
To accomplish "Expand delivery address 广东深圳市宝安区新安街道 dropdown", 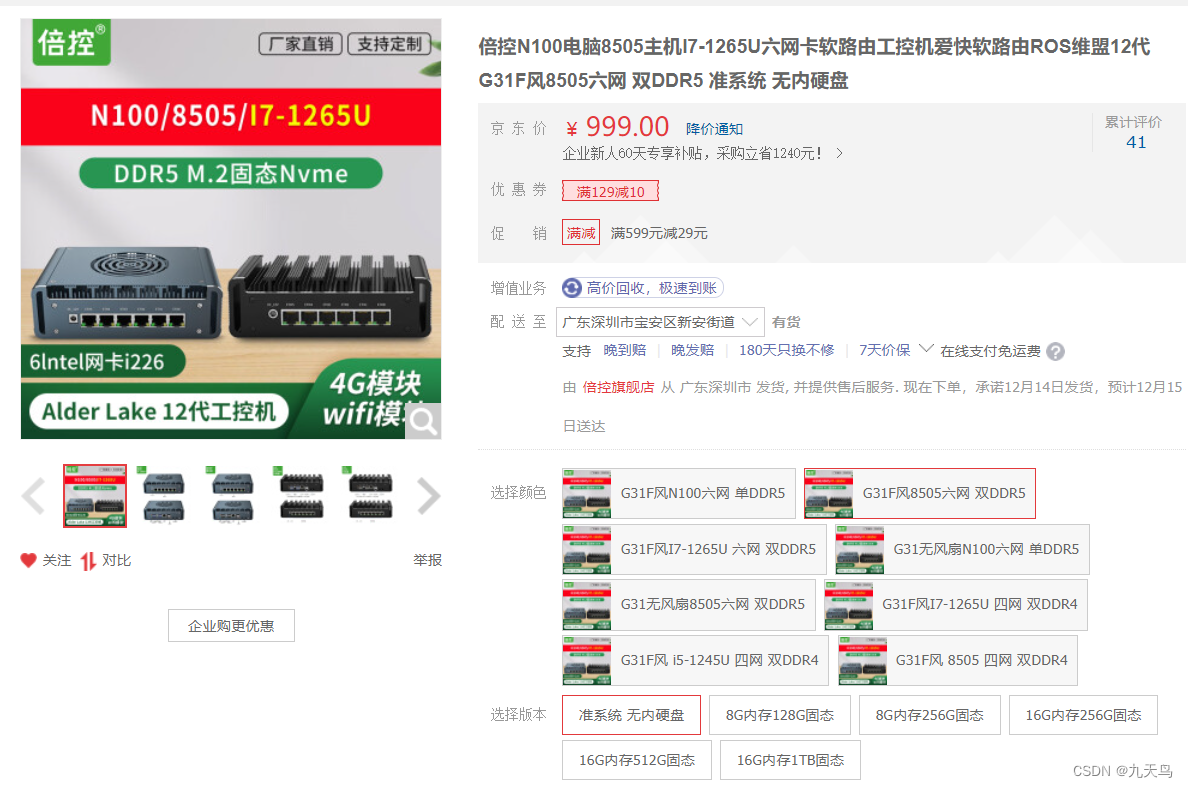I will (660, 322).
